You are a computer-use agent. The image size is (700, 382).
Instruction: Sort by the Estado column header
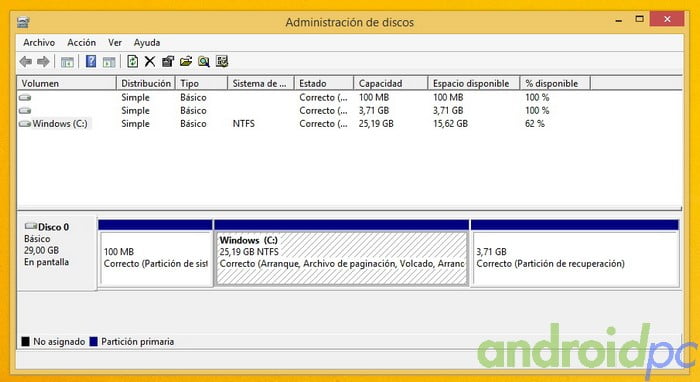[x=324, y=83]
